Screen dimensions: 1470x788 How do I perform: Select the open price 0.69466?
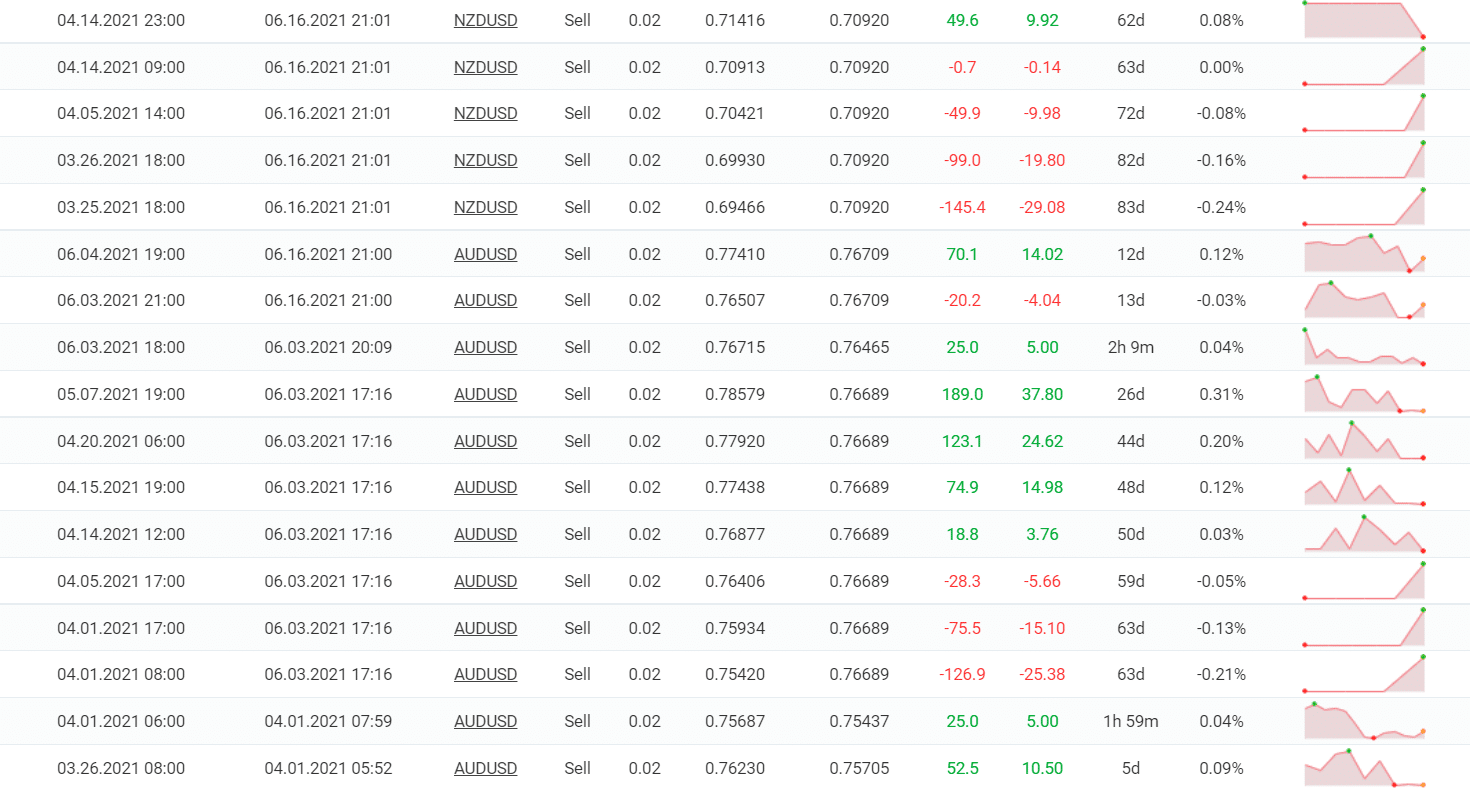tap(735, 207)
